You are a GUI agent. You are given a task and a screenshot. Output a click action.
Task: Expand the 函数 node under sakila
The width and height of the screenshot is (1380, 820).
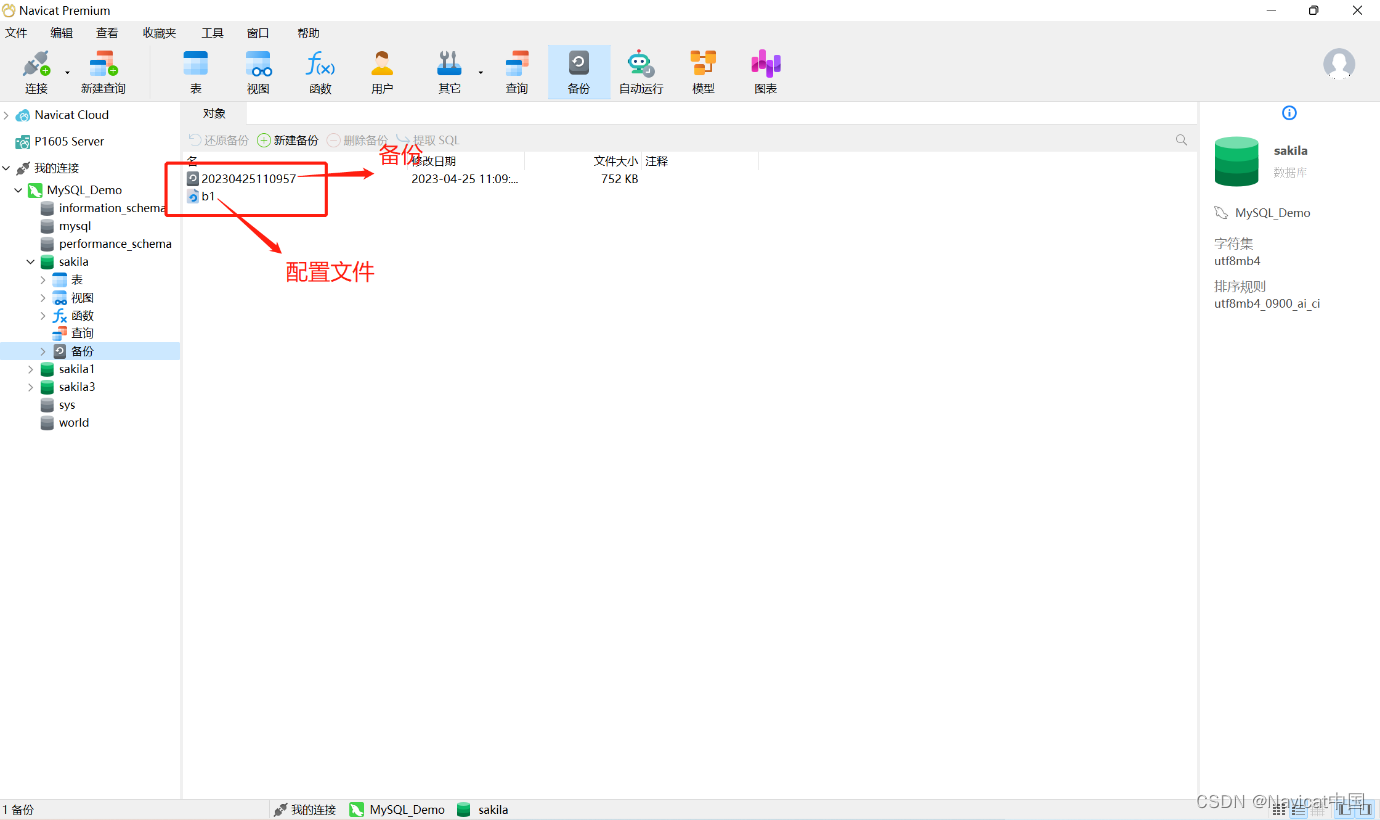(x=42, y=316)
